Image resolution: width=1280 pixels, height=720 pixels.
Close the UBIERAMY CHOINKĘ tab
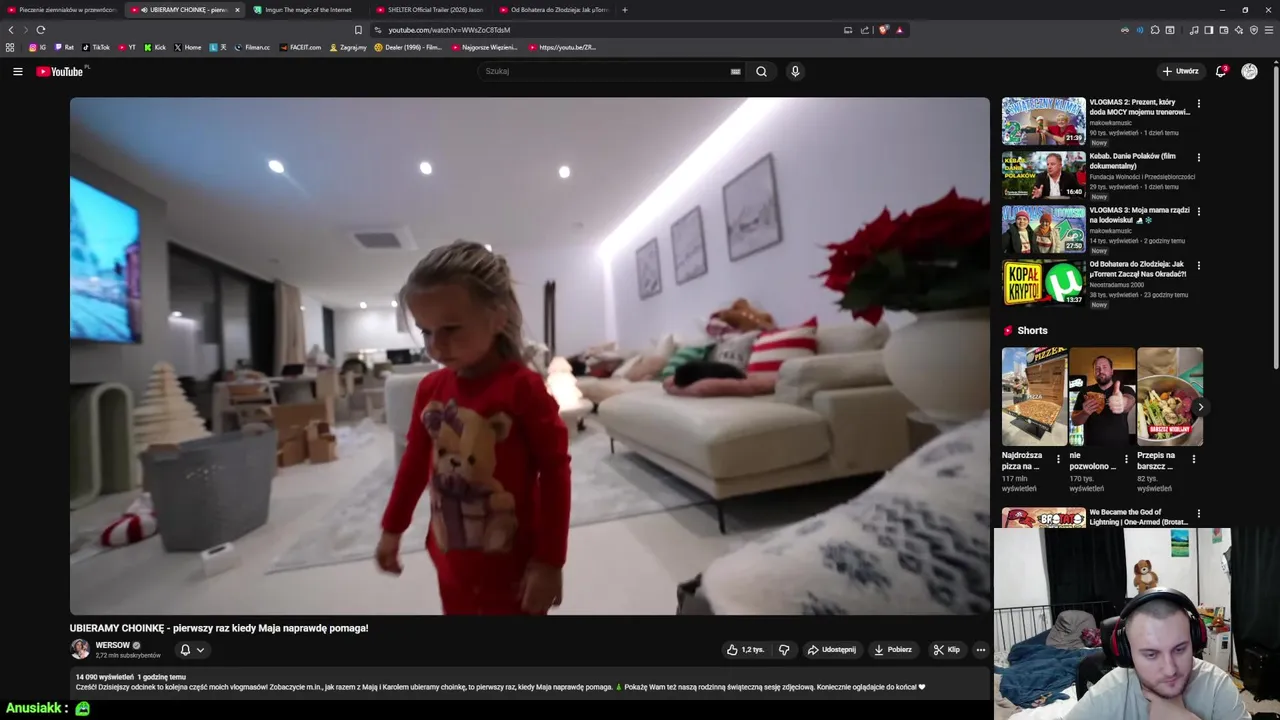[237, 10]
